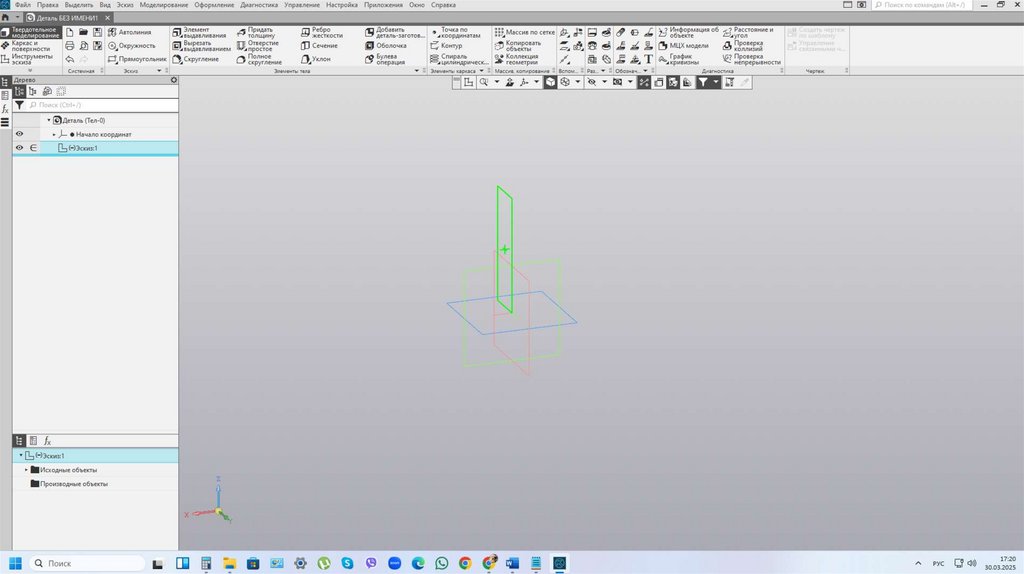Open the Файл menu
Image resolution: width=1024 pixels, height=574 pixels.
(22, 5)
